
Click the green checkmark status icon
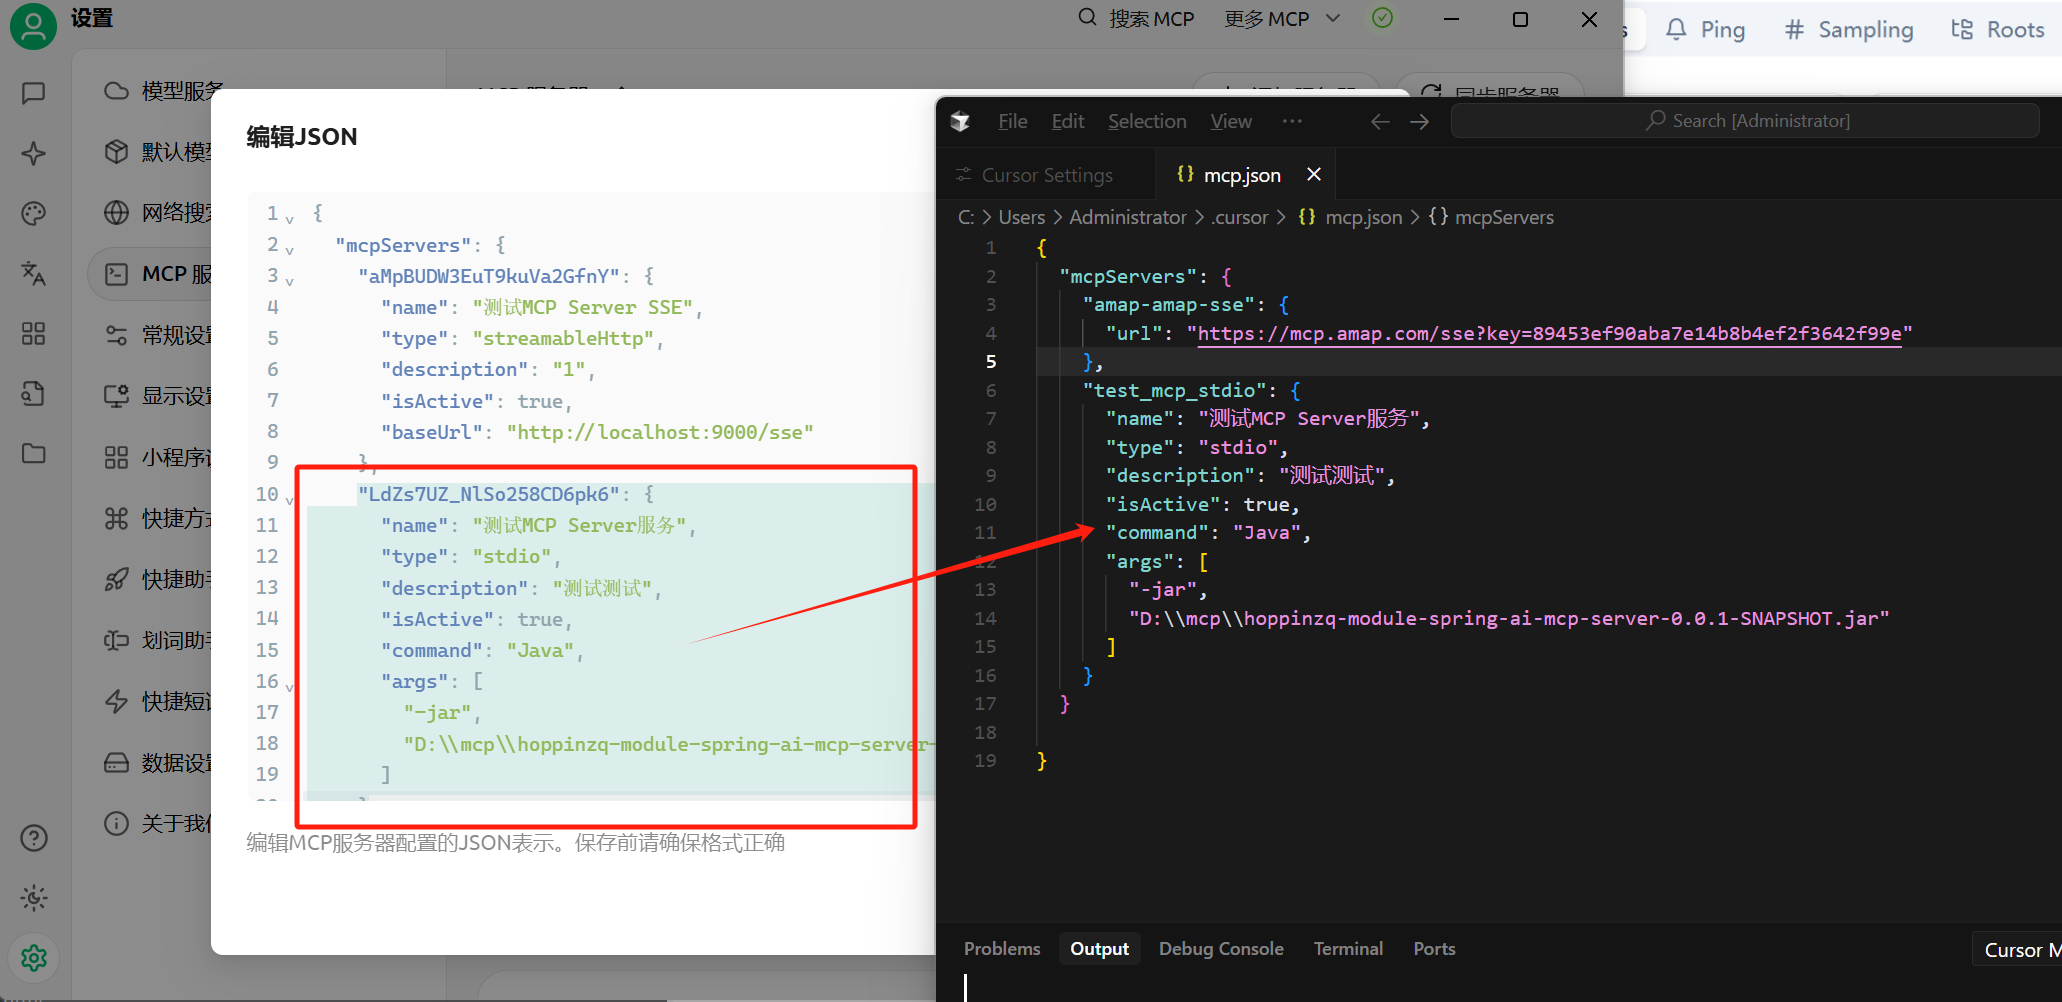click(x=1382, y=18)
